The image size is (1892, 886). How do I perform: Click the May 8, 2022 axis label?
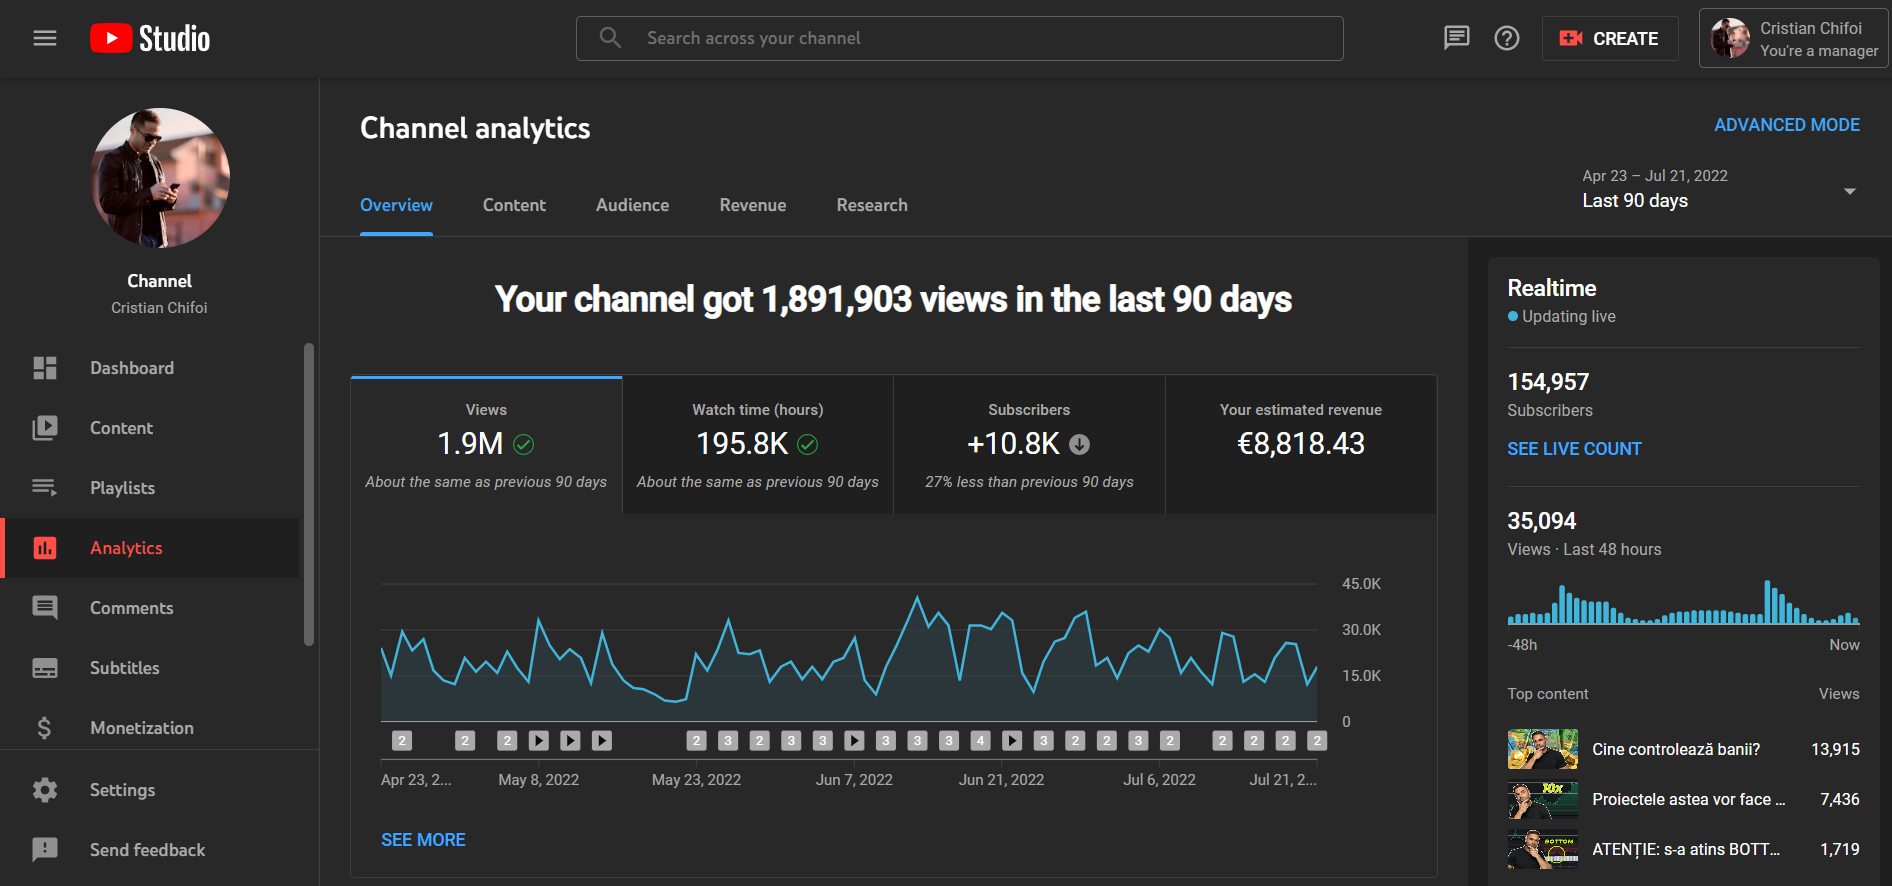(539, 780)
